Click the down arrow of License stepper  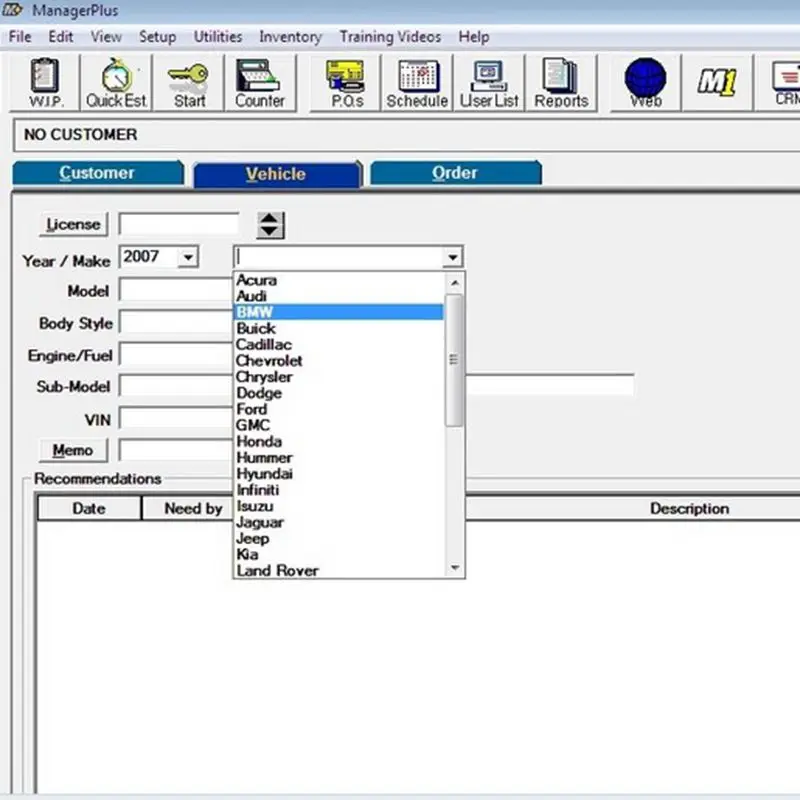click(270, 231)
